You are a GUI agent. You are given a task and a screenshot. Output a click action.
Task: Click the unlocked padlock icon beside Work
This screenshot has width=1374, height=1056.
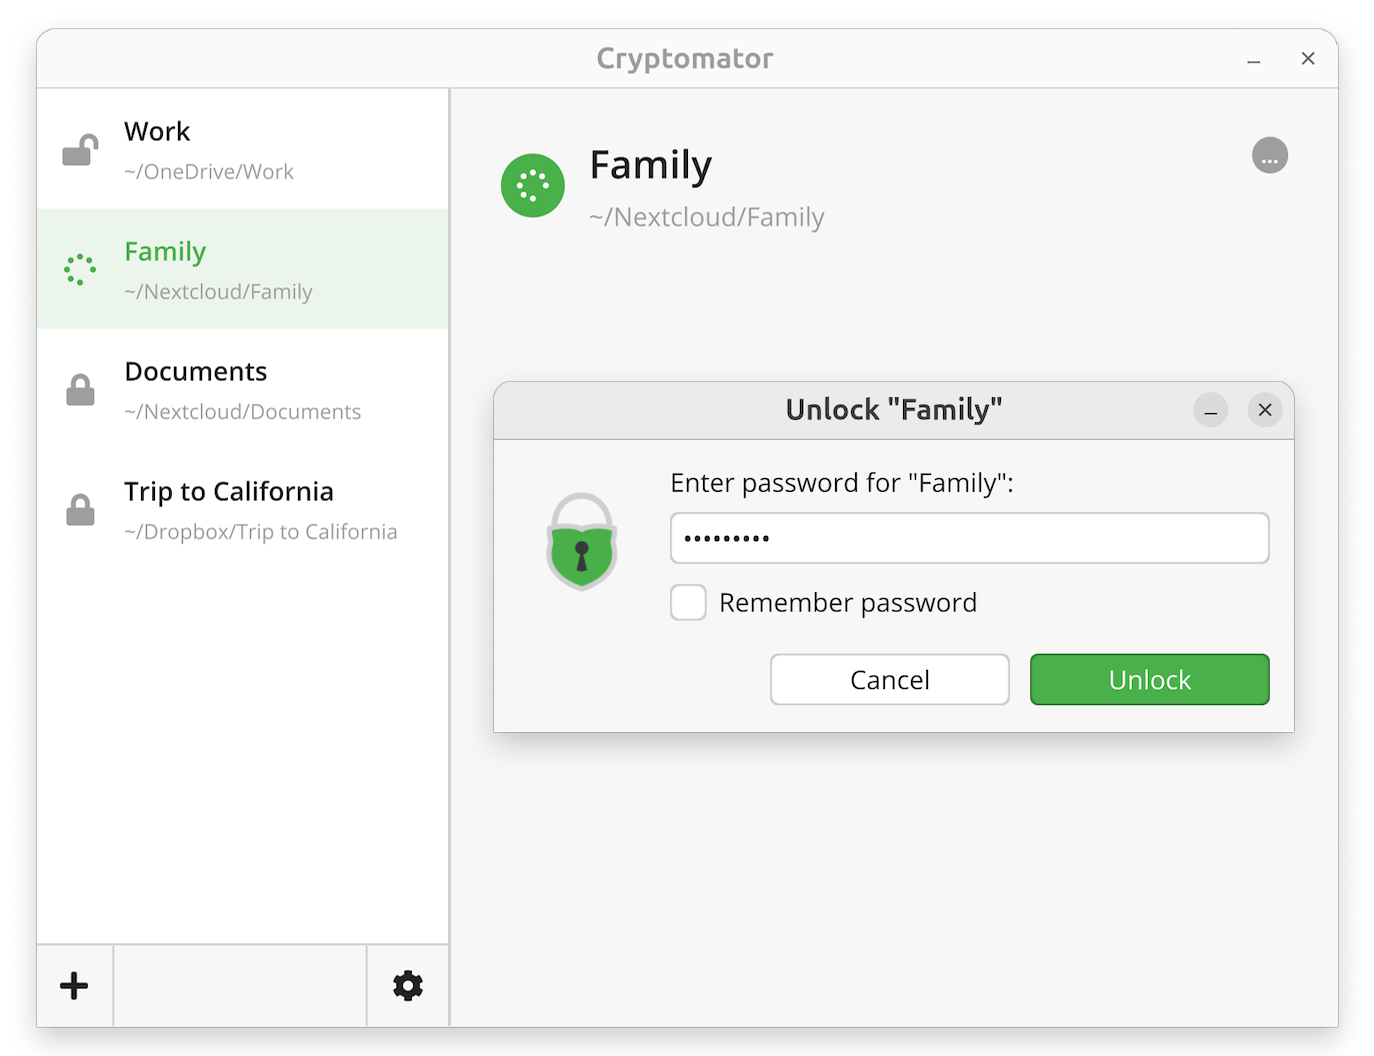click(80, 150)
